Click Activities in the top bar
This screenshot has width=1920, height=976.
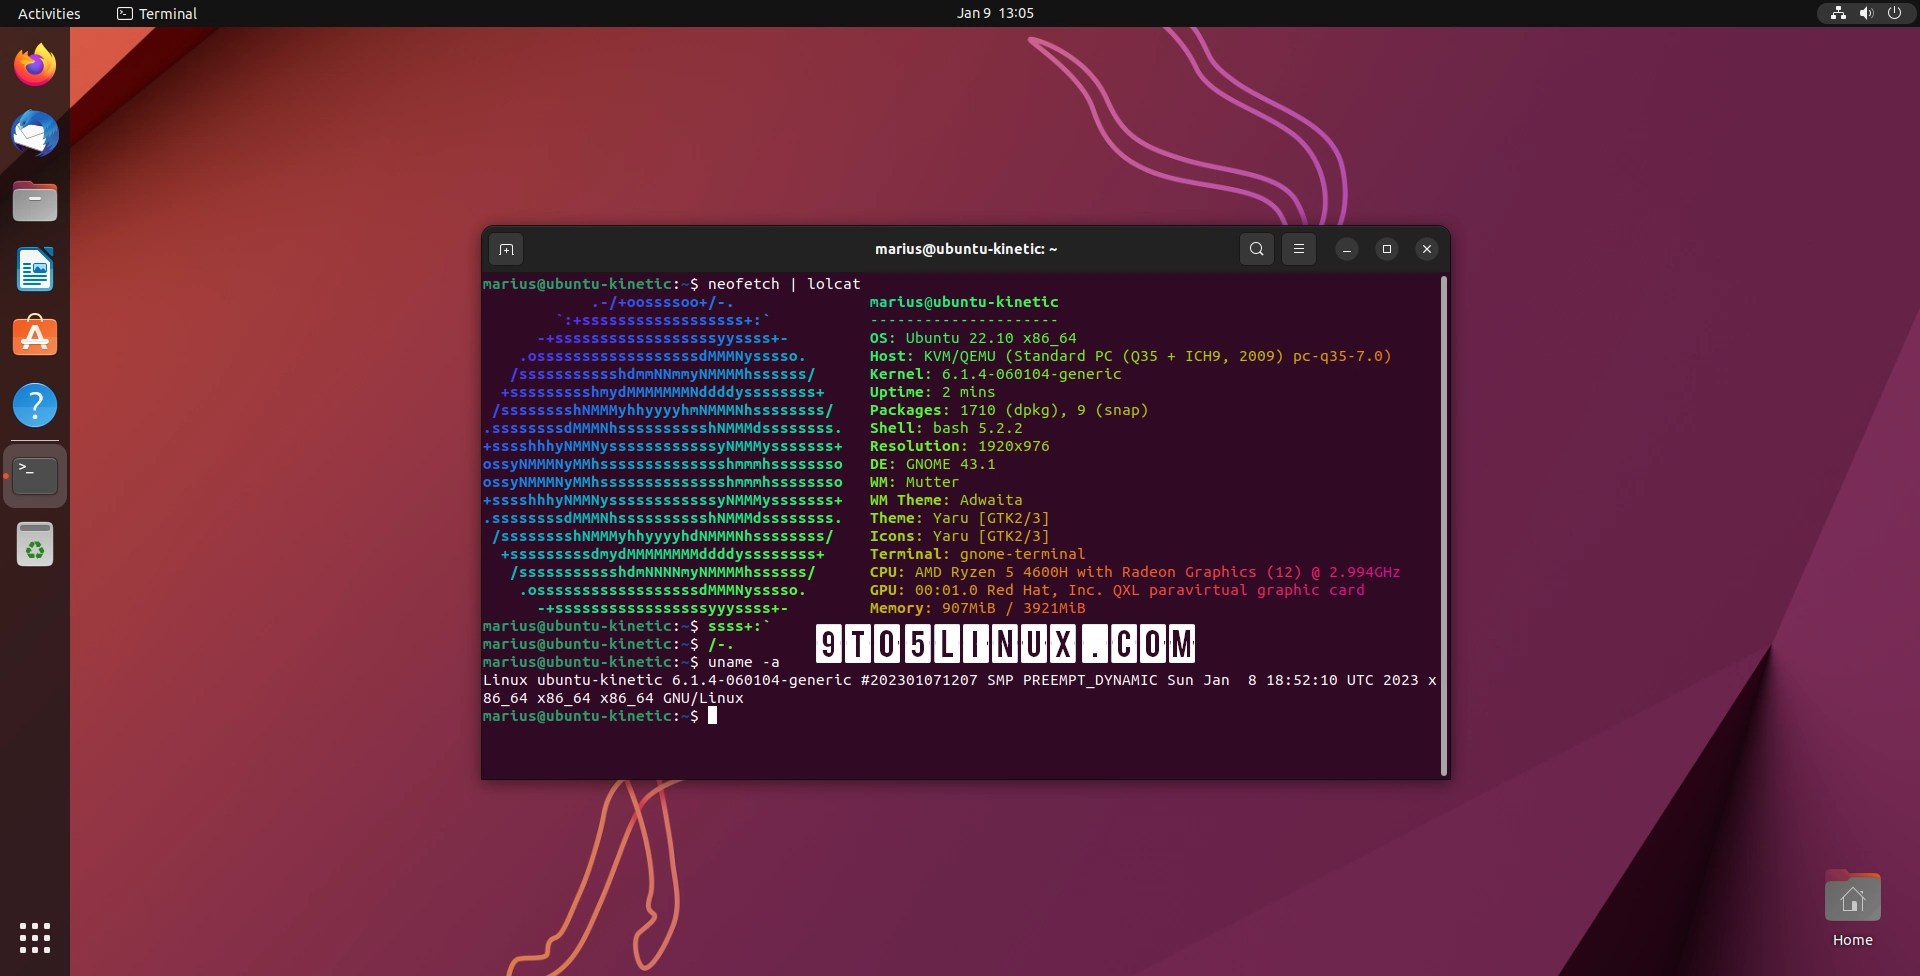(48, 13)
